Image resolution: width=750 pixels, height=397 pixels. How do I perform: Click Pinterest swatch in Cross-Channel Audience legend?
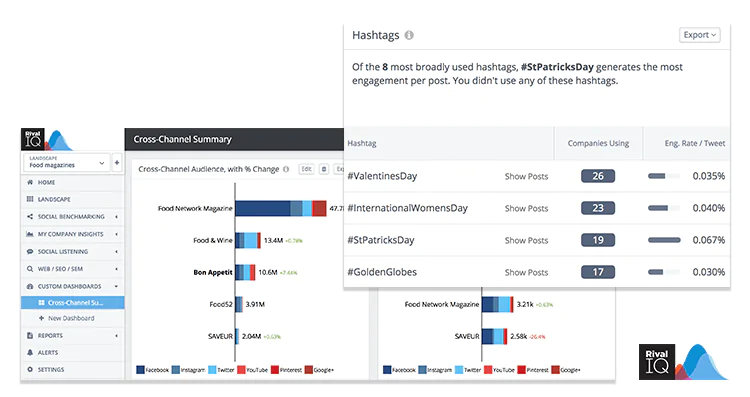click(275, 370)
